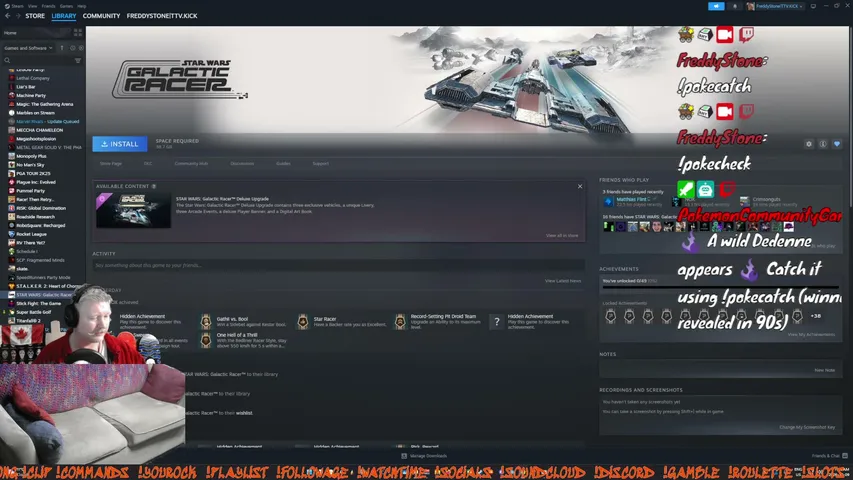Click the ready-to-play filter icon
The height and width of the screenshot is (480, 853).
(81, 48)
